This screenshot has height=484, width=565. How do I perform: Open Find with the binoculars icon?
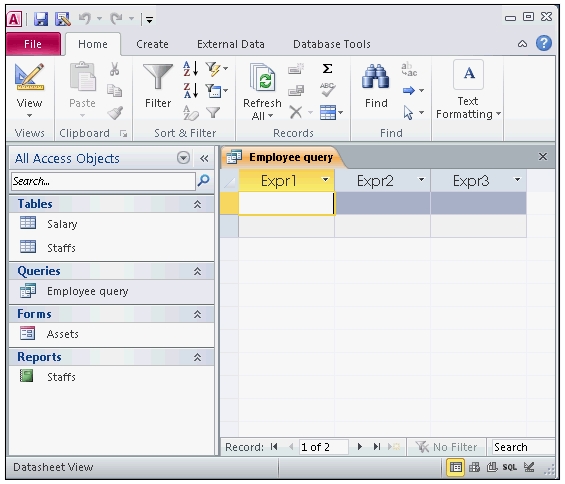tap(375, 77)
